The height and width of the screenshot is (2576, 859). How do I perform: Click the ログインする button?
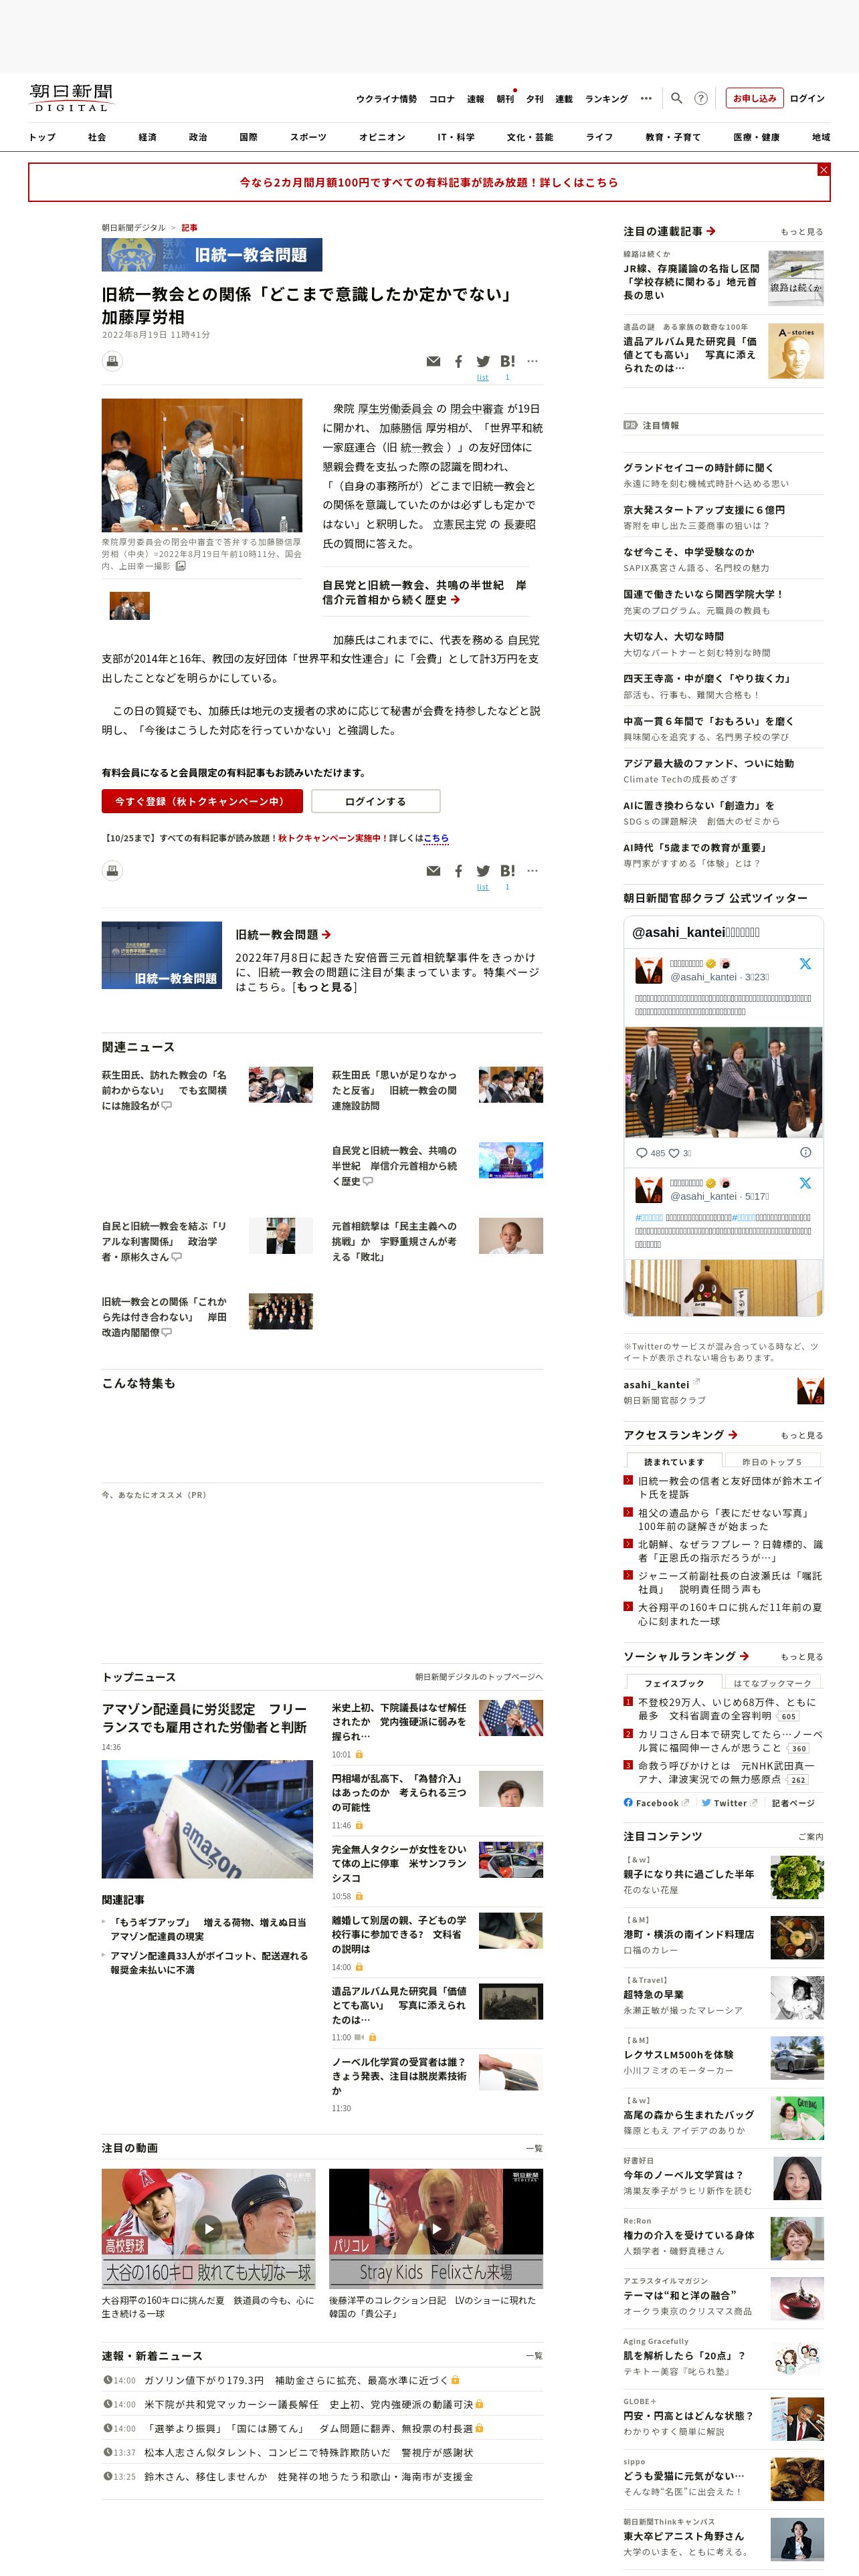pyautogui.click(x=375, y=801)
